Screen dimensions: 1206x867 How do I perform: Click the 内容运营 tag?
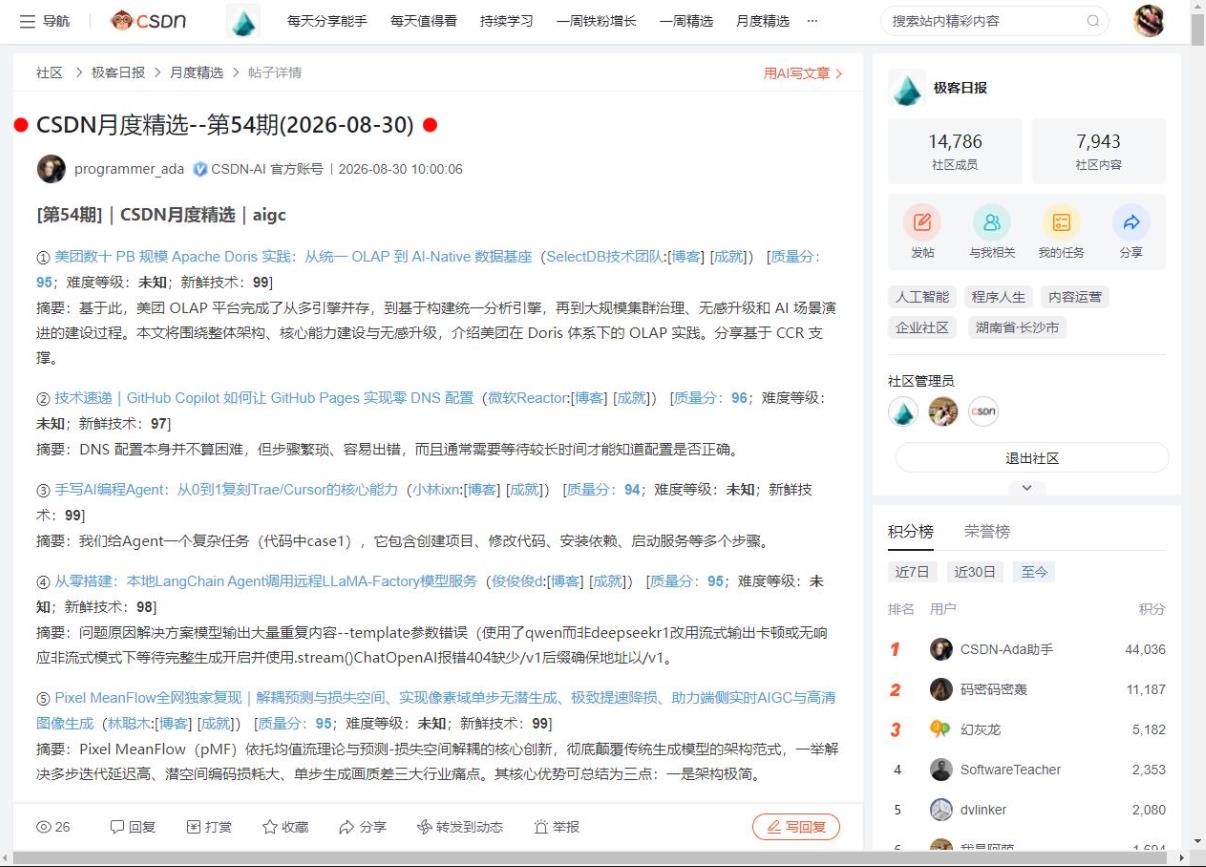coord(1074,297)
